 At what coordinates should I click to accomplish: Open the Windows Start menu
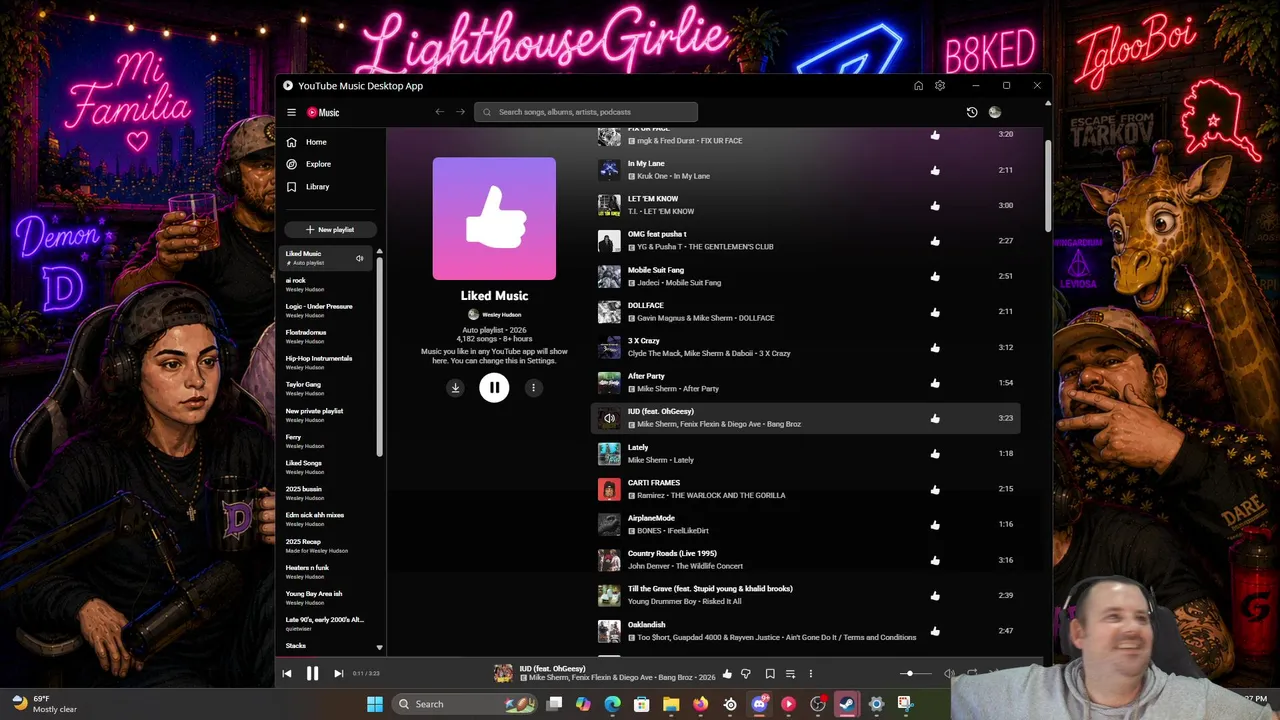pos(375,704)
